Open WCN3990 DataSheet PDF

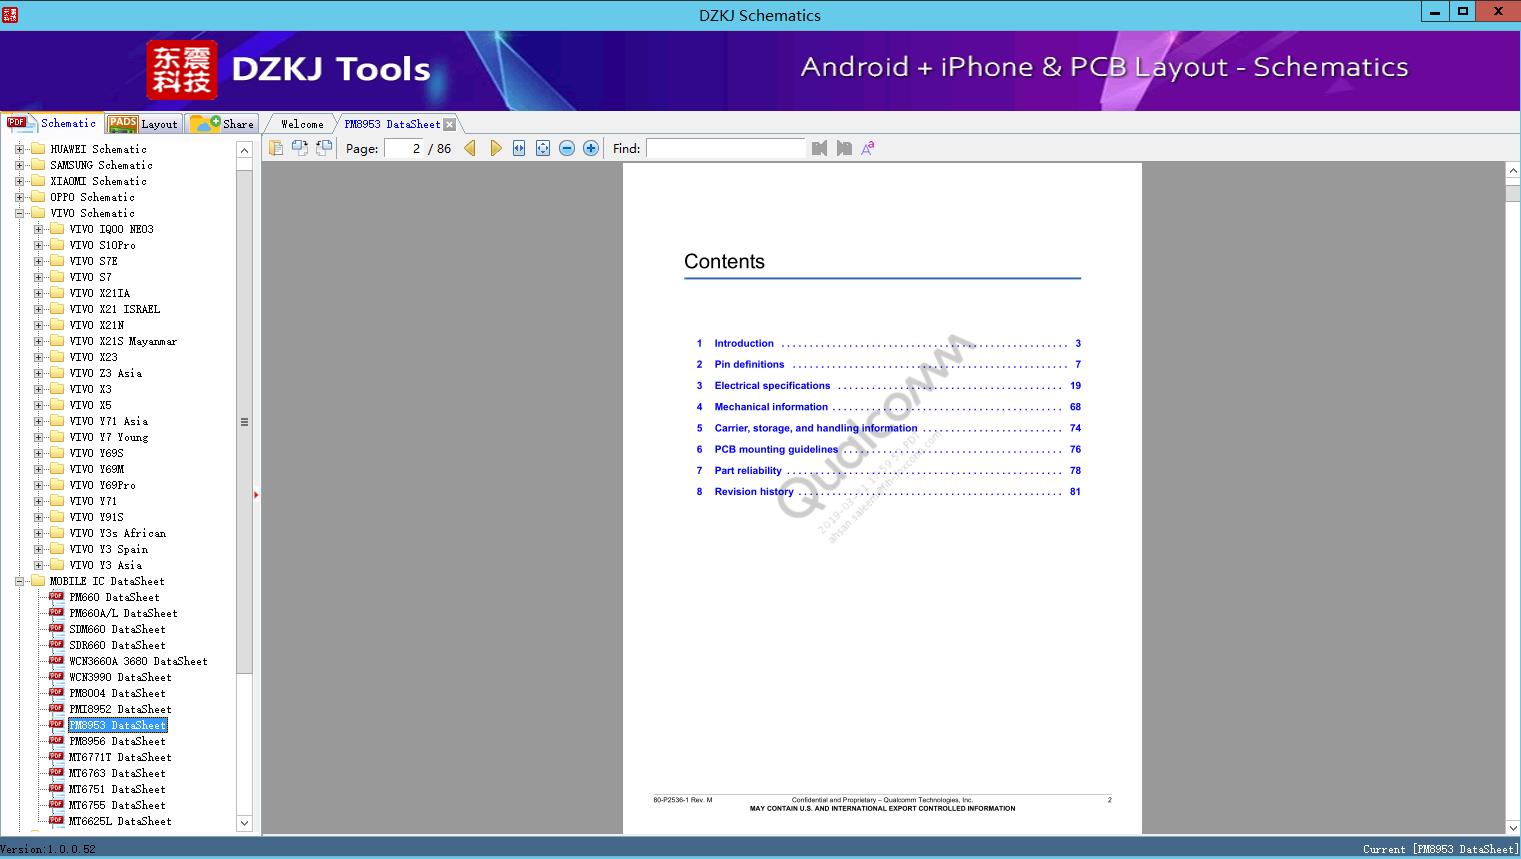click(x=120, y=677)
